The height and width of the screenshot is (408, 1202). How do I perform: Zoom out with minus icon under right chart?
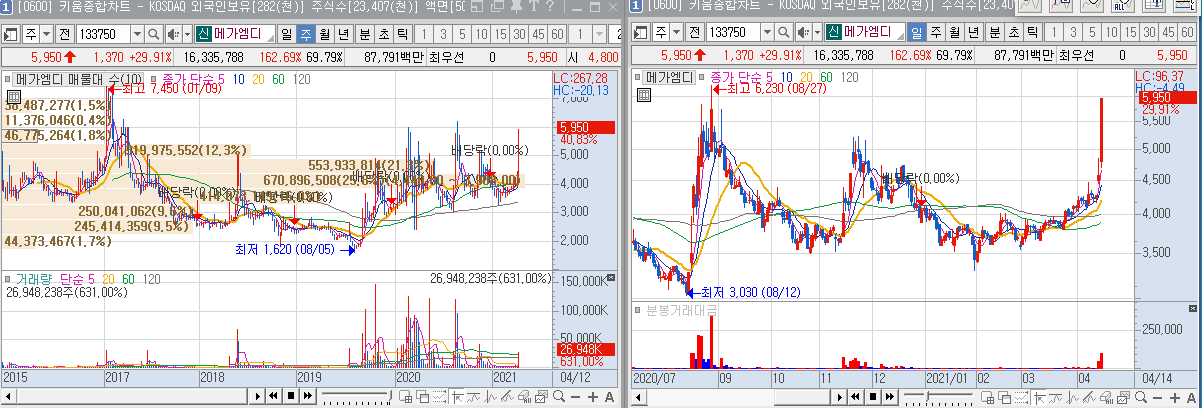point(1157,396)
